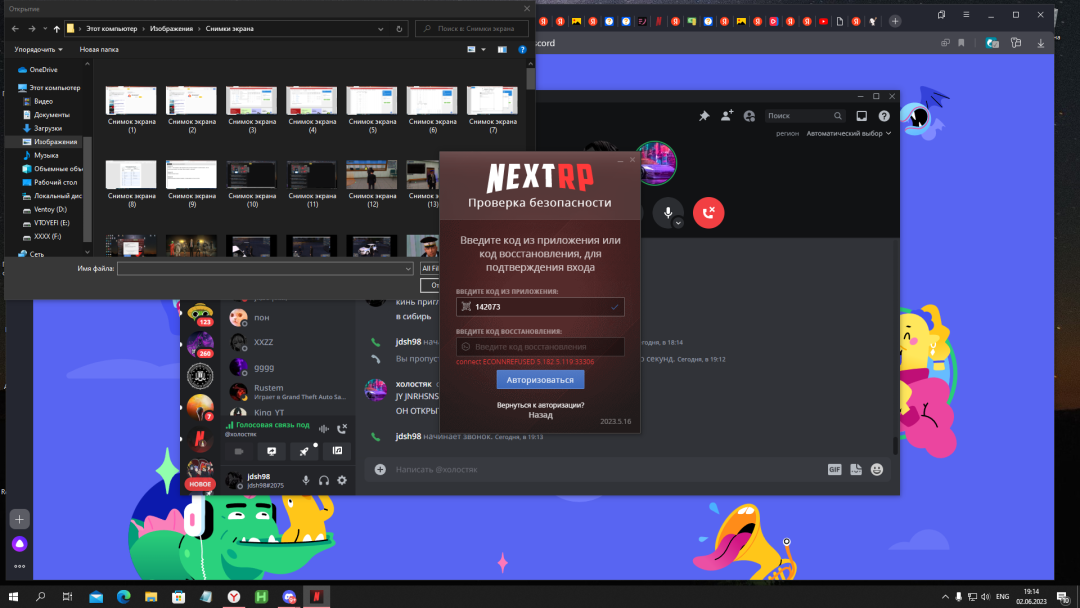Open DM with XXZZ

coord(289,342)
